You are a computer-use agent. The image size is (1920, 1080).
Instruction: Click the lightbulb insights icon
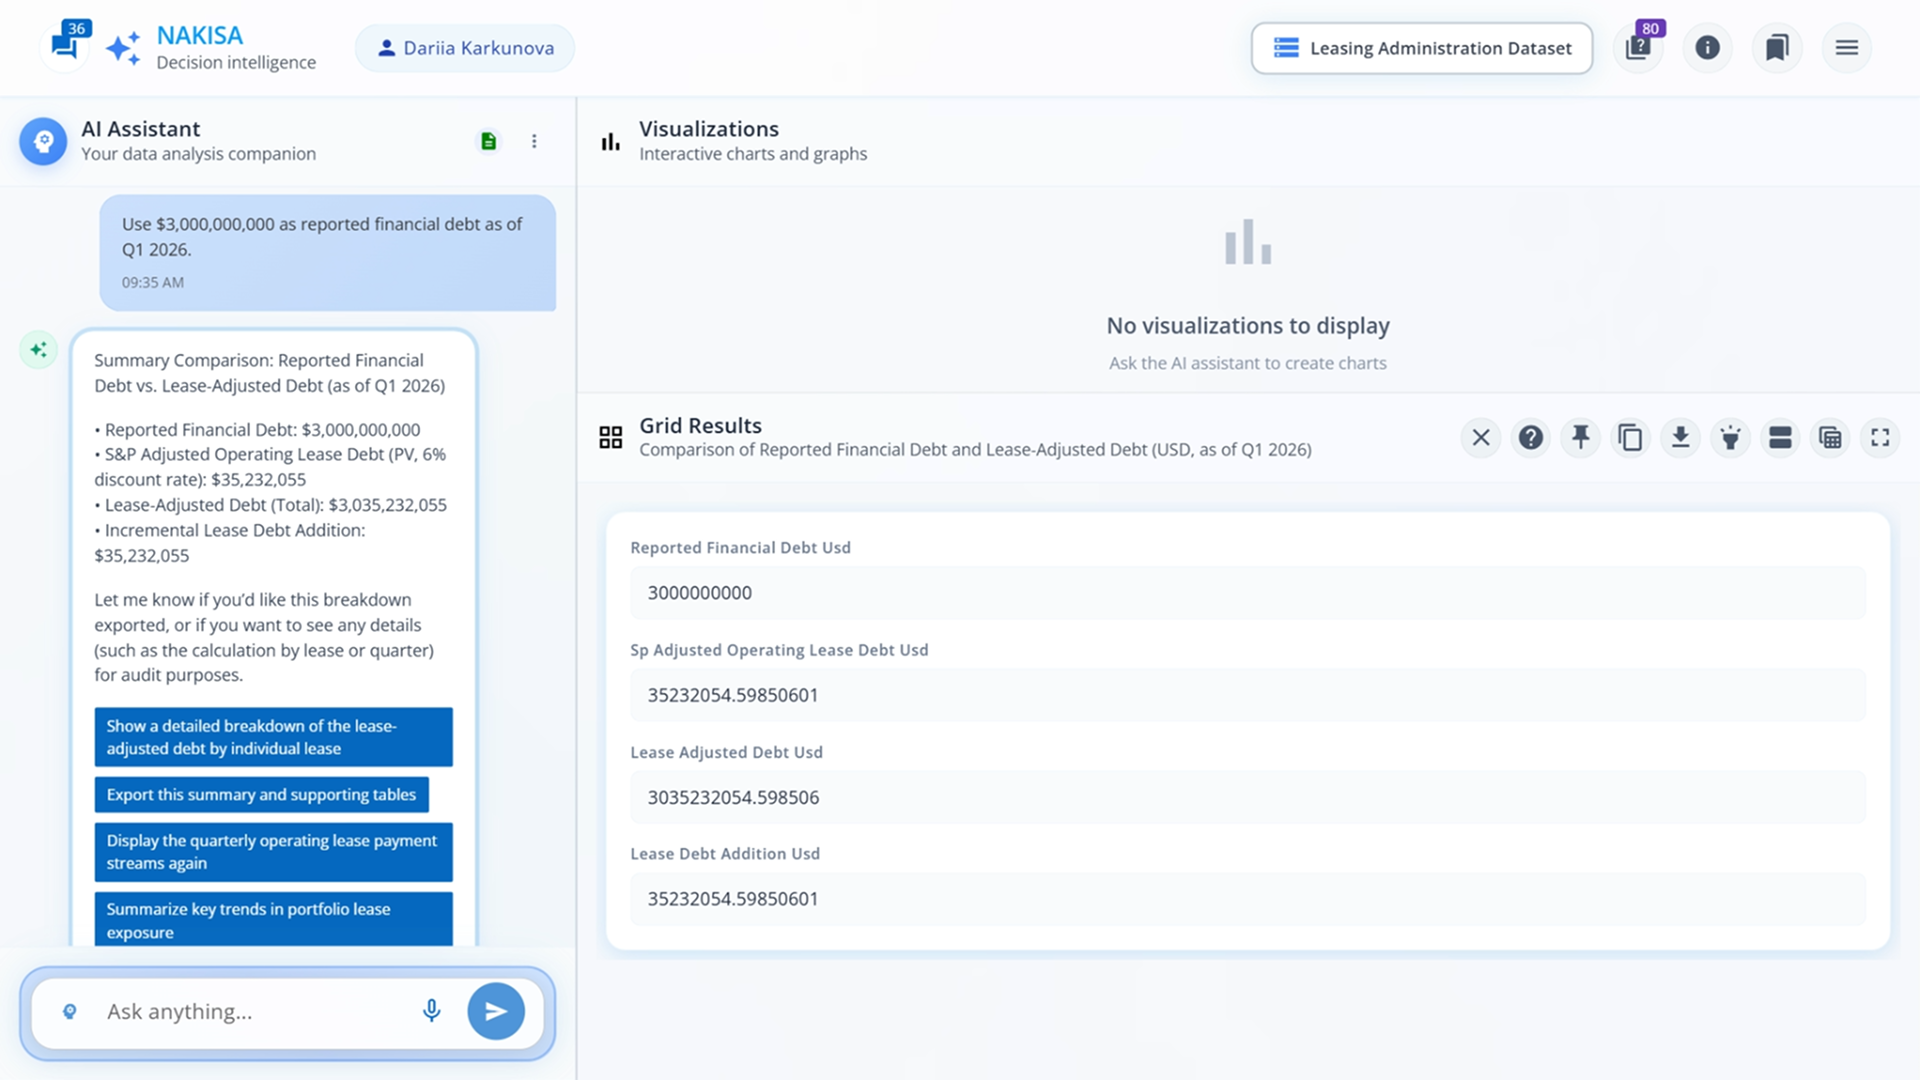[x=1730, y=437]
